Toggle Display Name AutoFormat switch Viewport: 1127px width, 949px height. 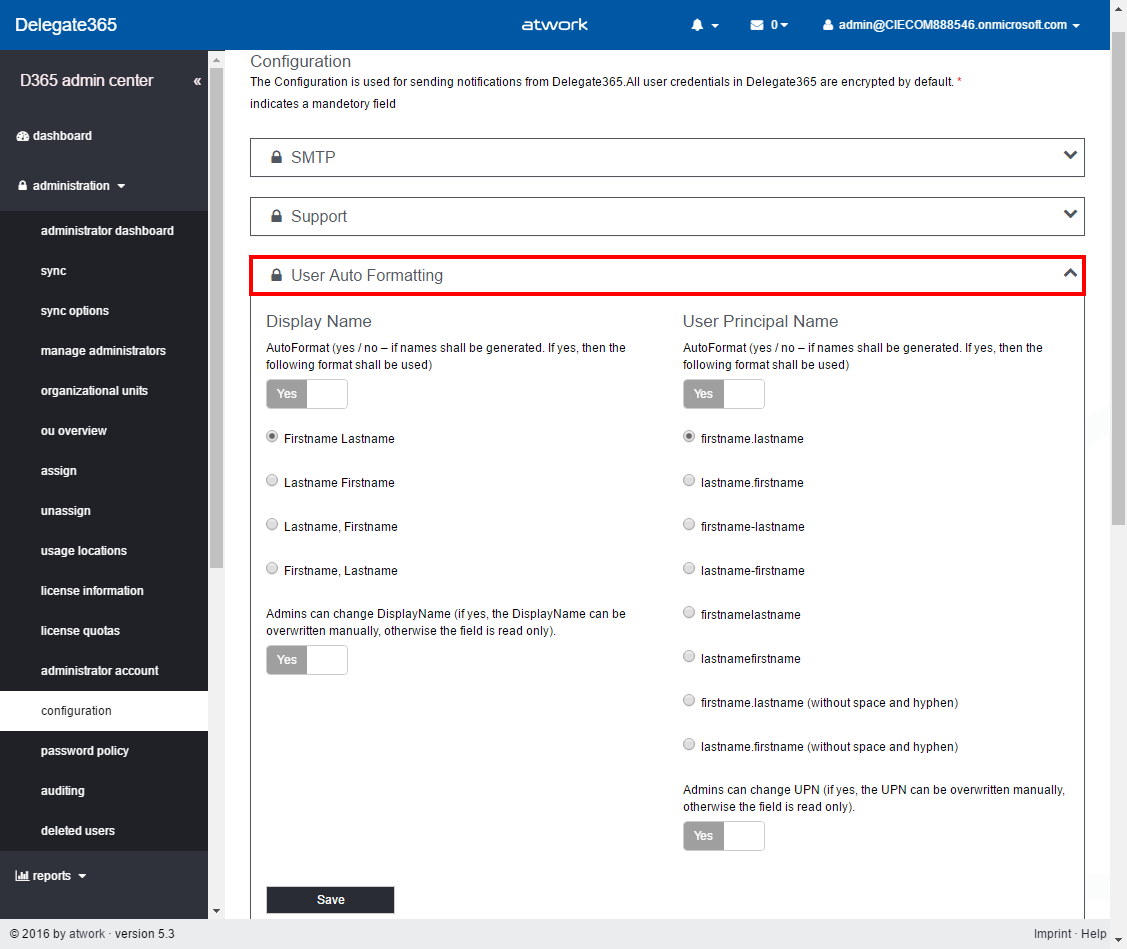306,394
